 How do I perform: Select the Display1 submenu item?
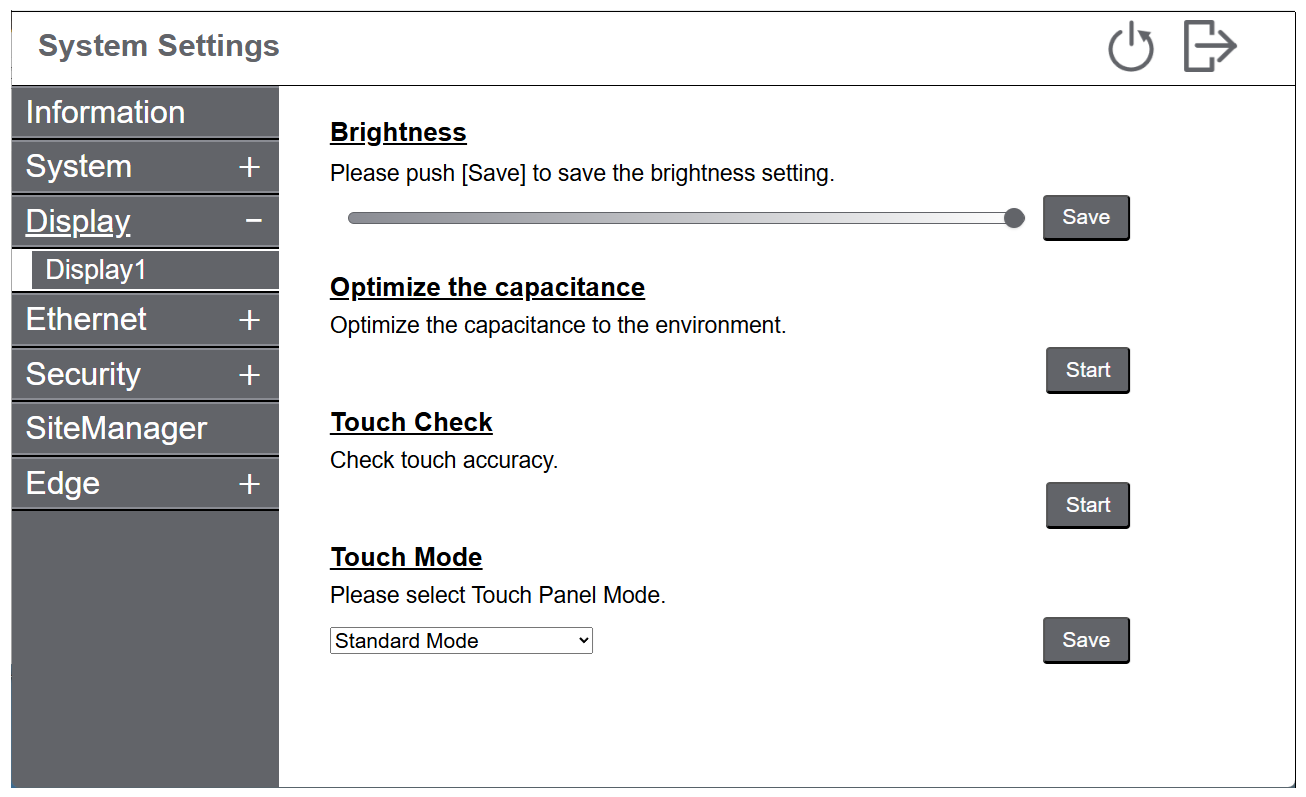(x=96, y=270)
